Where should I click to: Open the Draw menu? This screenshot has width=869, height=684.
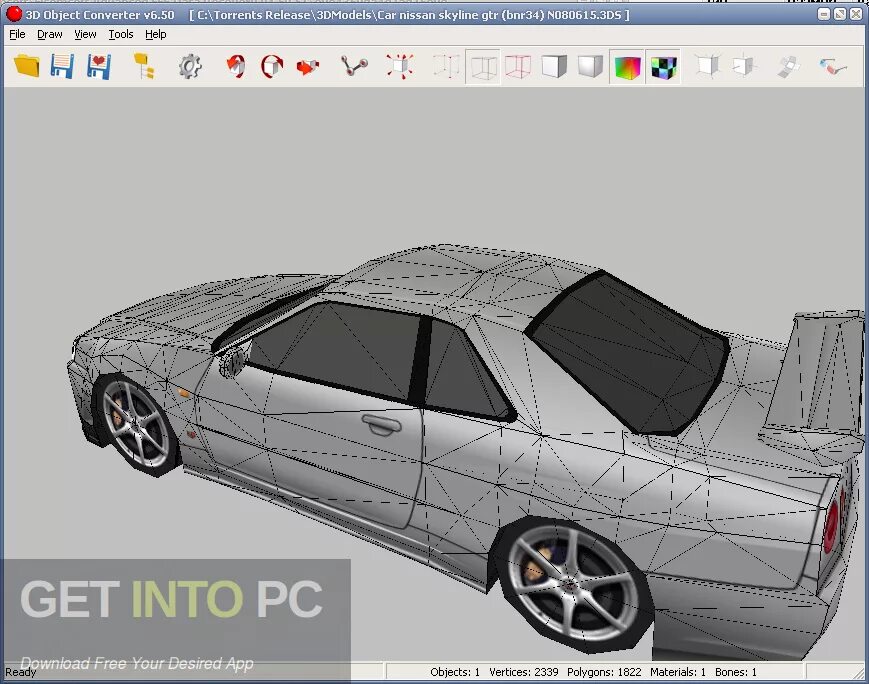click(49, 34)
